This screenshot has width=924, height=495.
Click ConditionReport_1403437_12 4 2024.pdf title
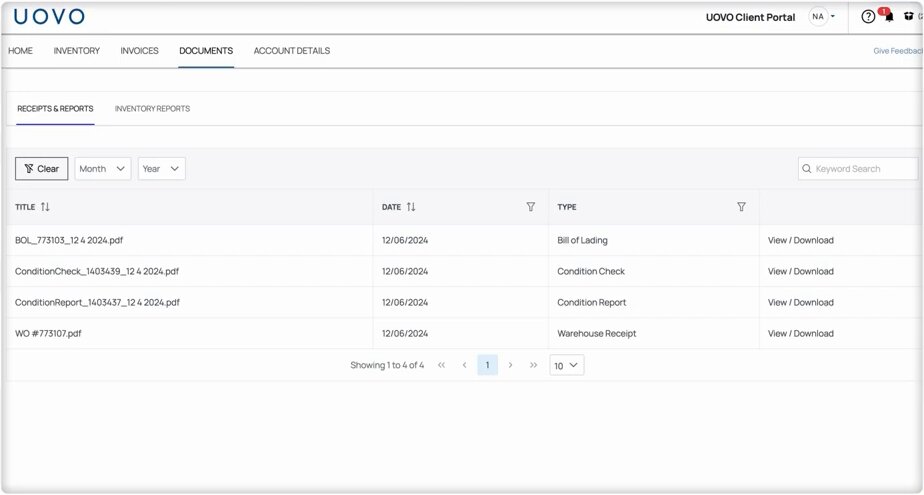(97, 302)
